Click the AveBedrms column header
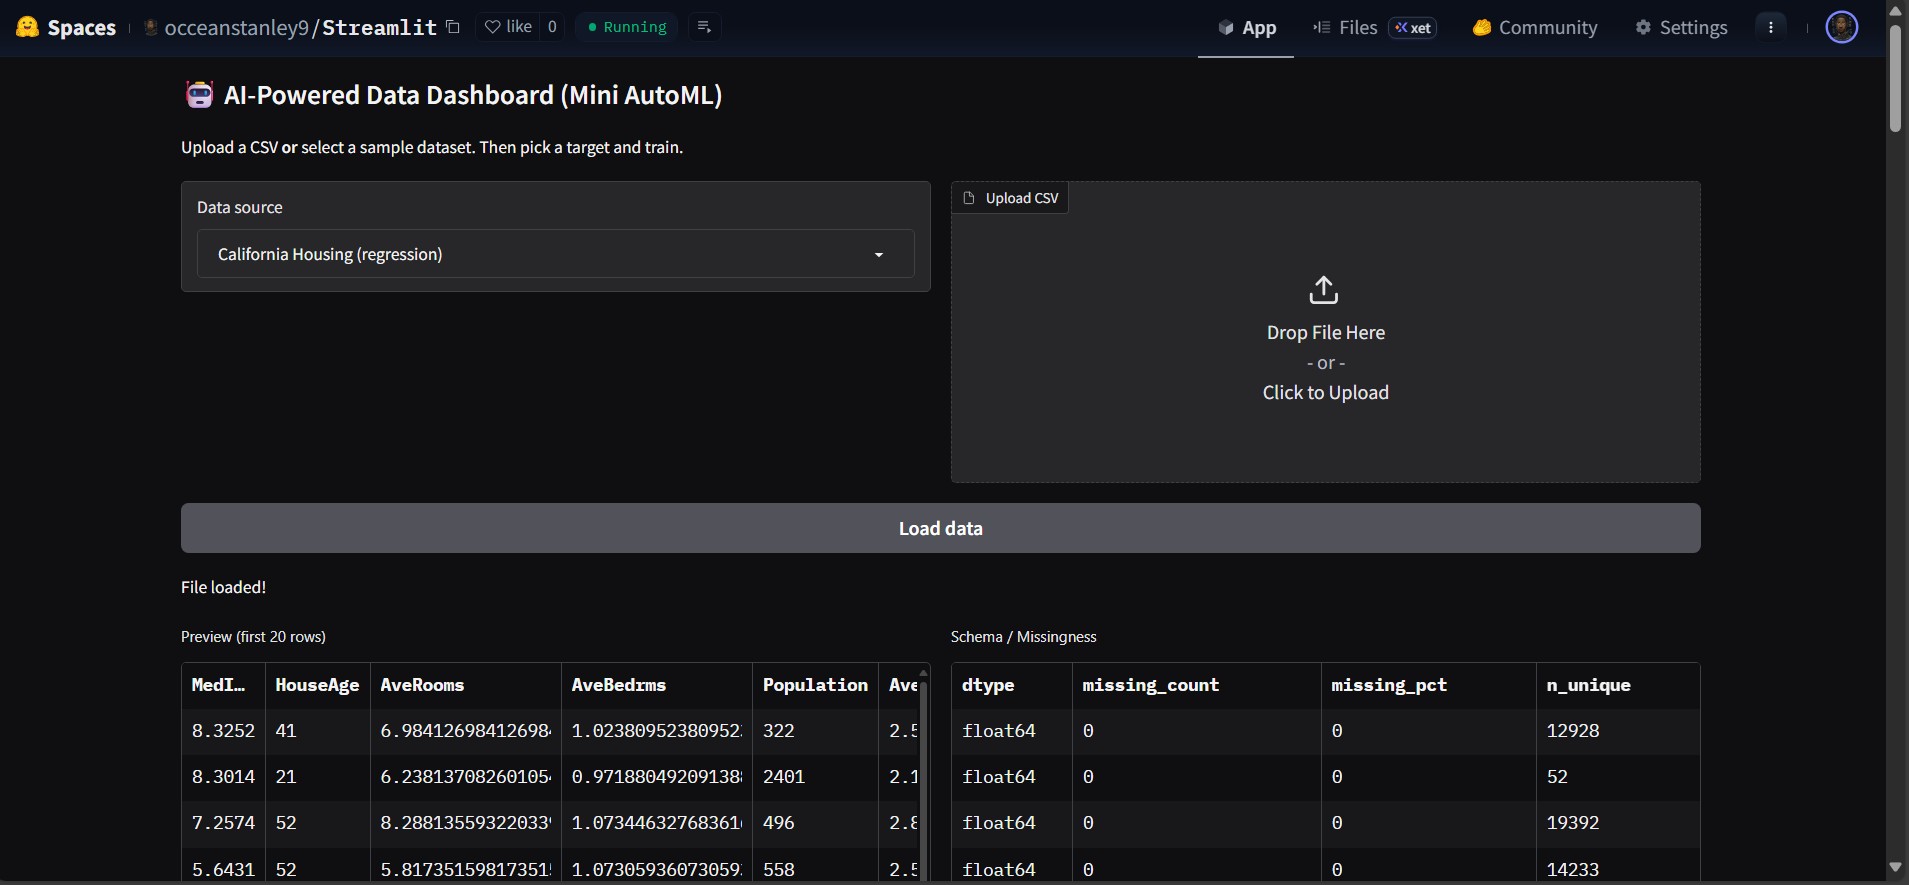This screenshot has height=885, width=1909. click(x=656, y=685)
